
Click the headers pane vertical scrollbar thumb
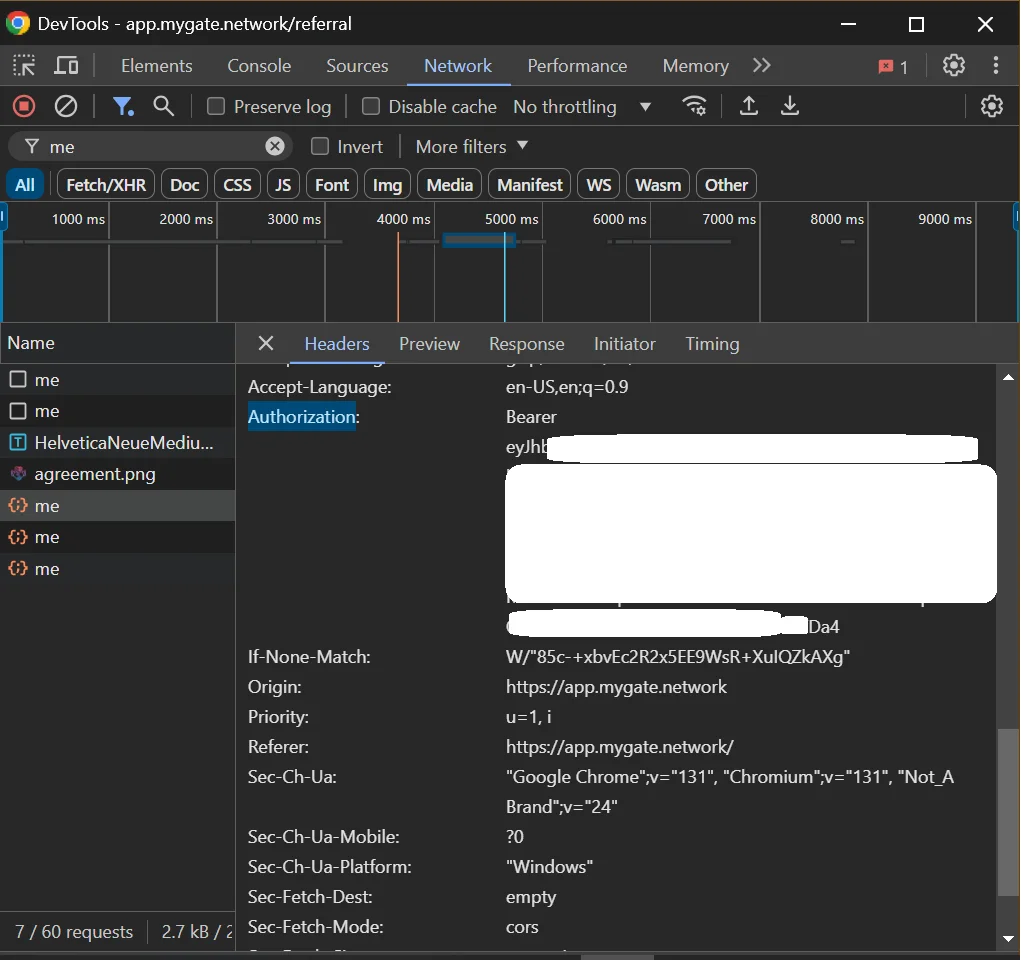(1008, 812)
